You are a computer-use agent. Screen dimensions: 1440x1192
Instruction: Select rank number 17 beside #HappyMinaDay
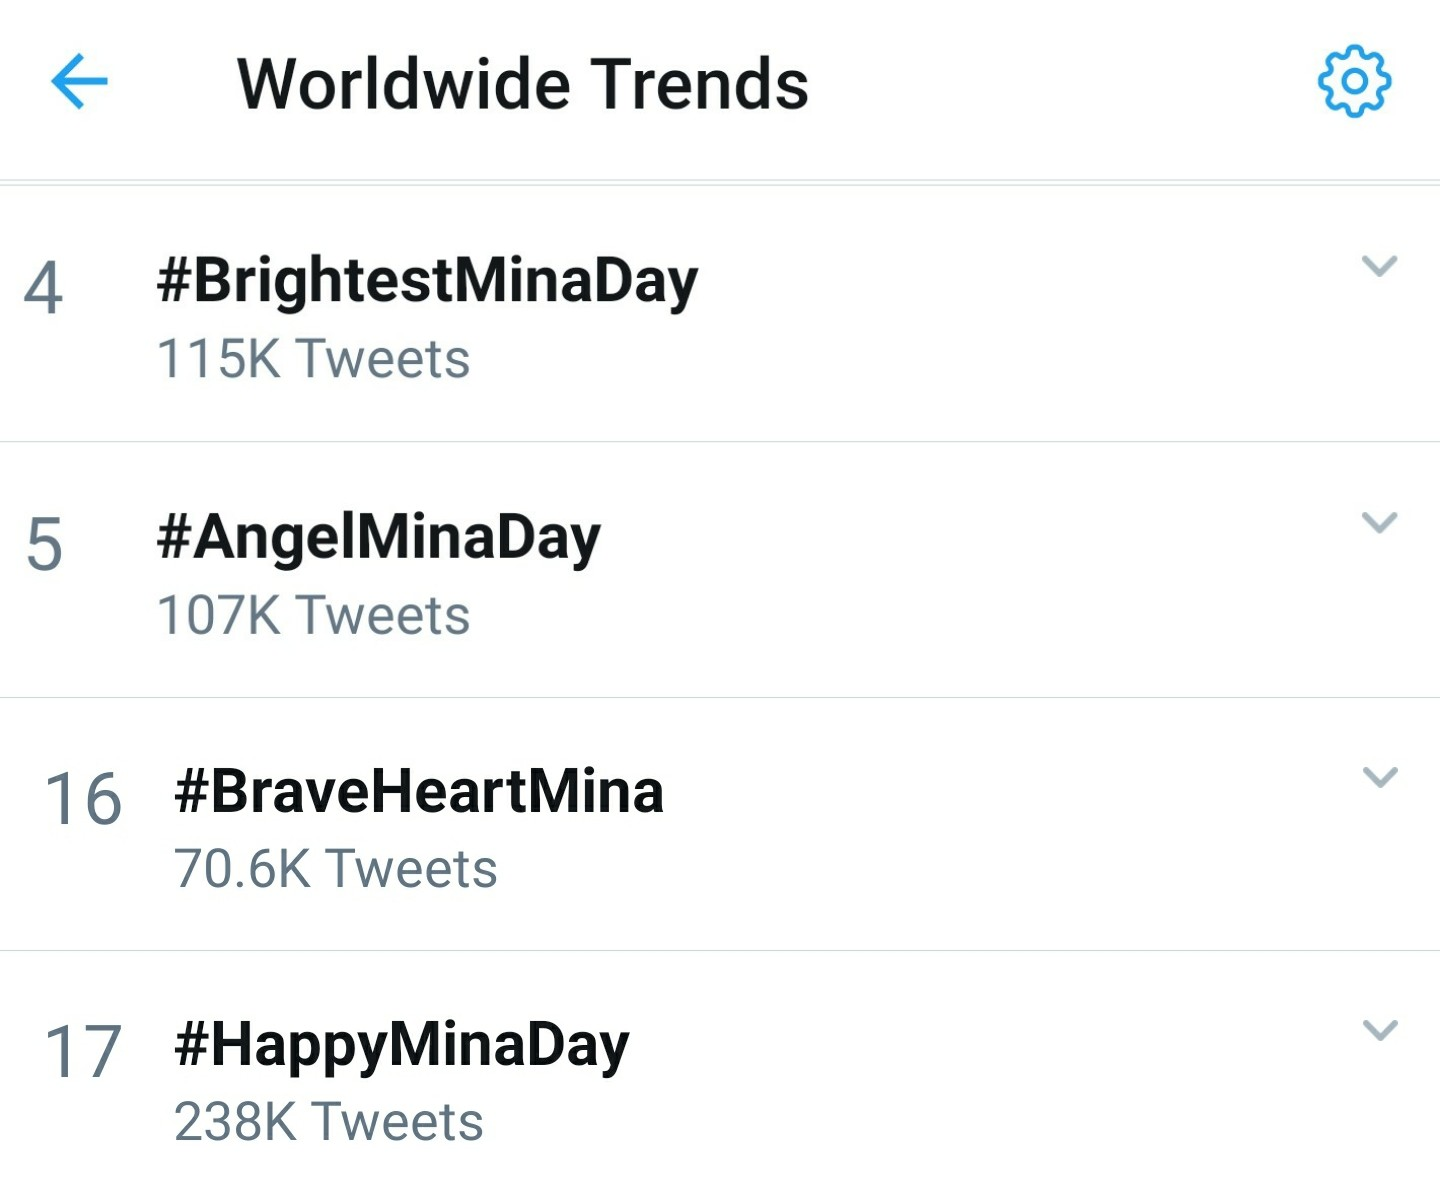coord(83,1052)
